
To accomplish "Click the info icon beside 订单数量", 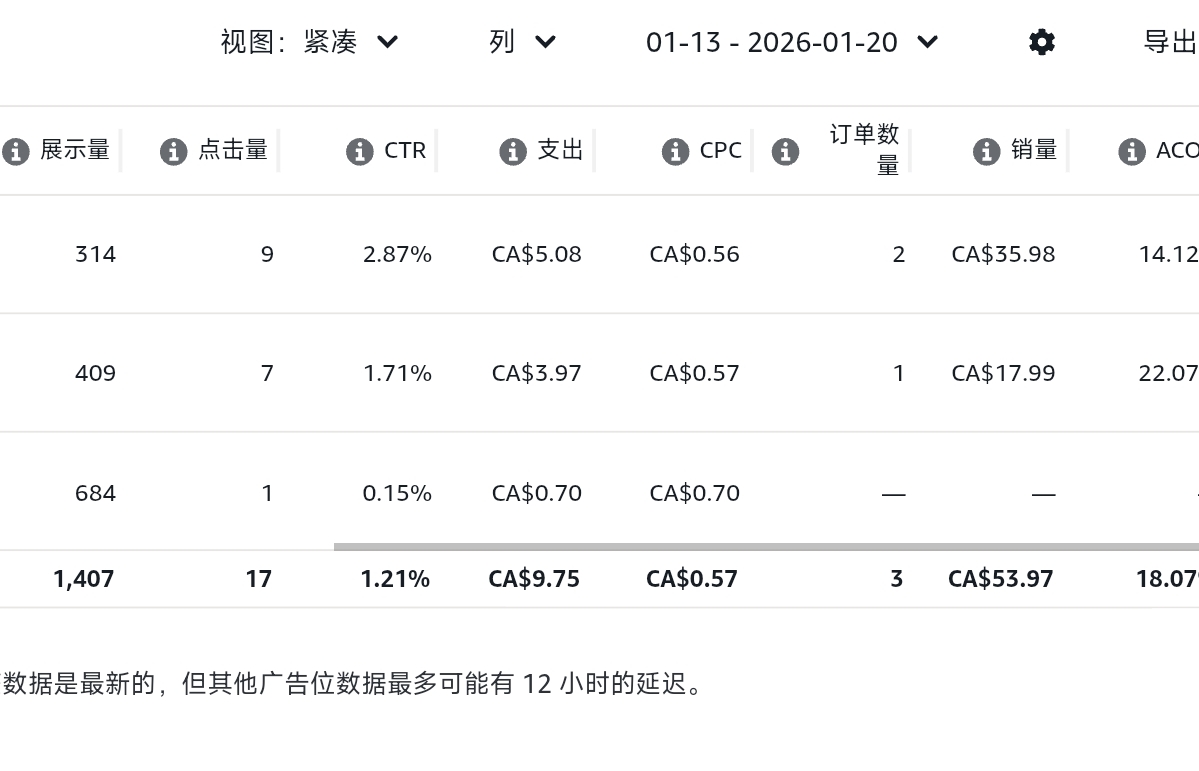I will click(785, 151).
